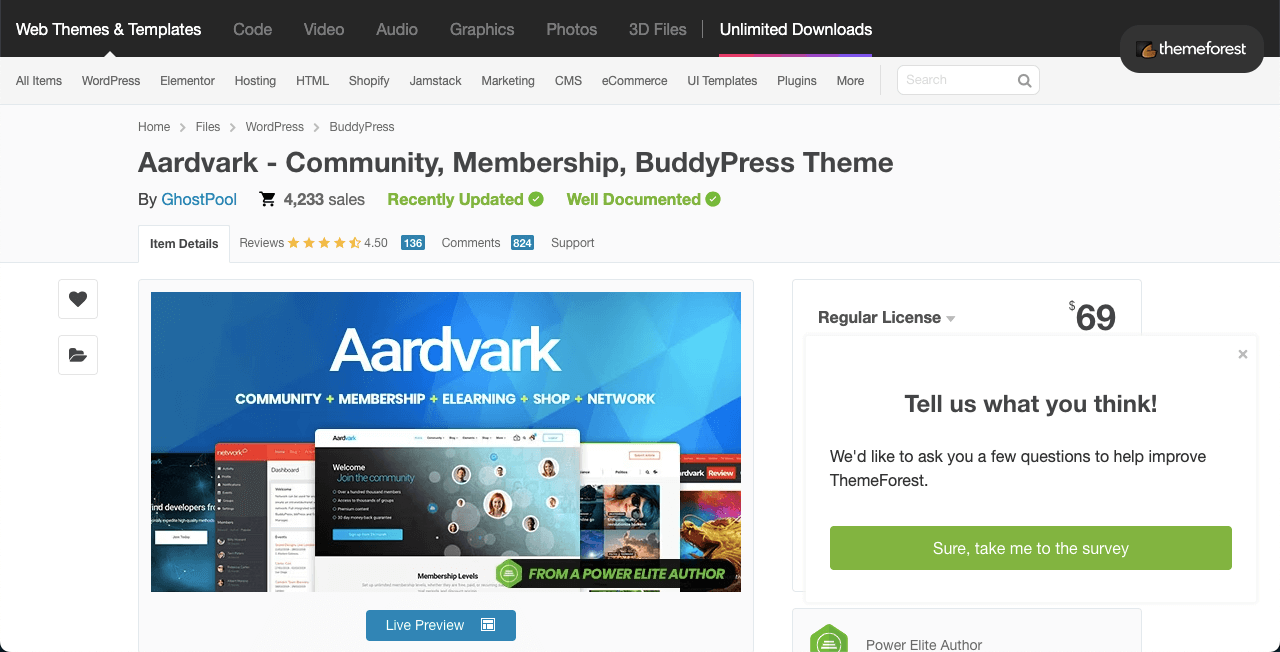Open the Code marketplace tab
Viewport: 1280px width, 652px height.
click(x=252, y=29)
